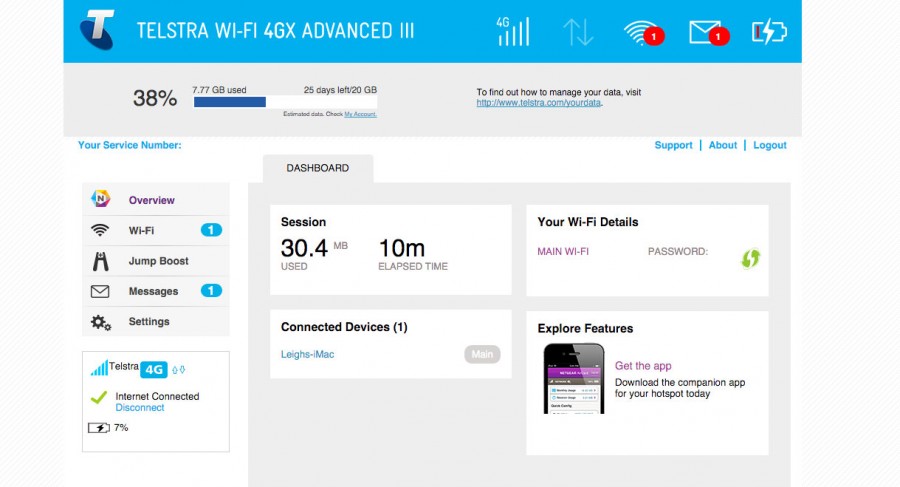
Task: Click the Main badge beside Leighs-iMac
Action: tap(482, 354)
